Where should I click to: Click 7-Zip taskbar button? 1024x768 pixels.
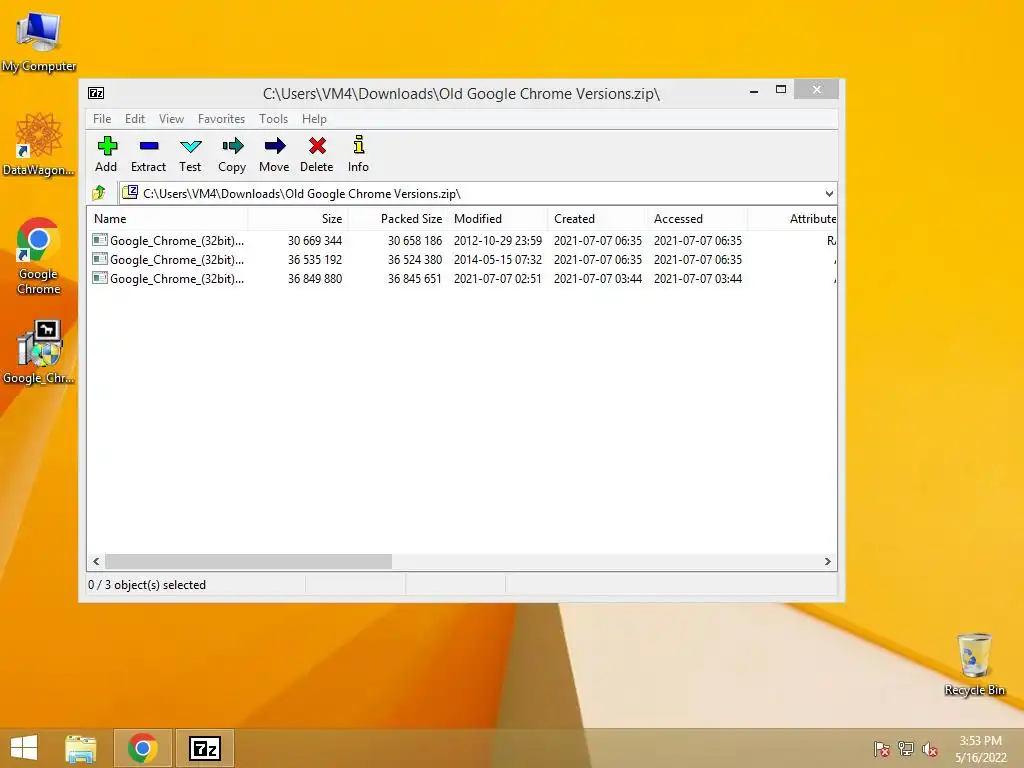pos(205,748)
